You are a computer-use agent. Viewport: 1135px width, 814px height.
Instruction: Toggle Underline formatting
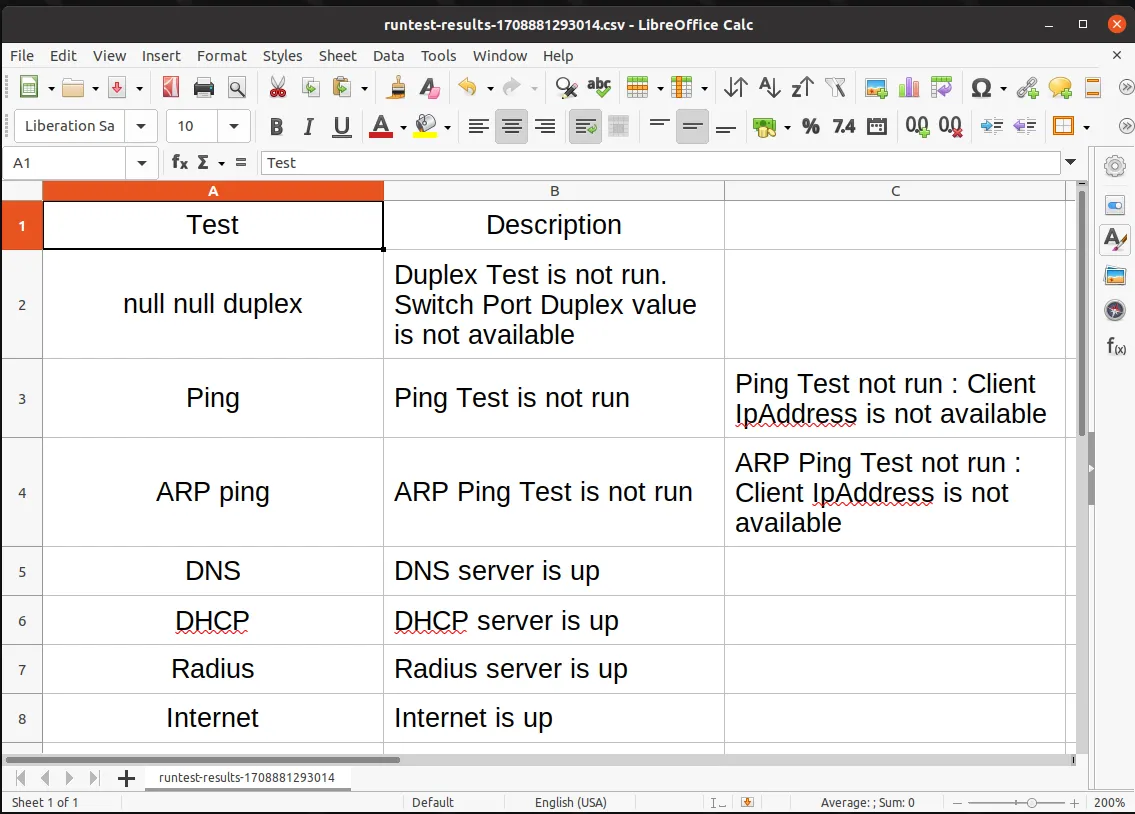[x=342, y=127]
